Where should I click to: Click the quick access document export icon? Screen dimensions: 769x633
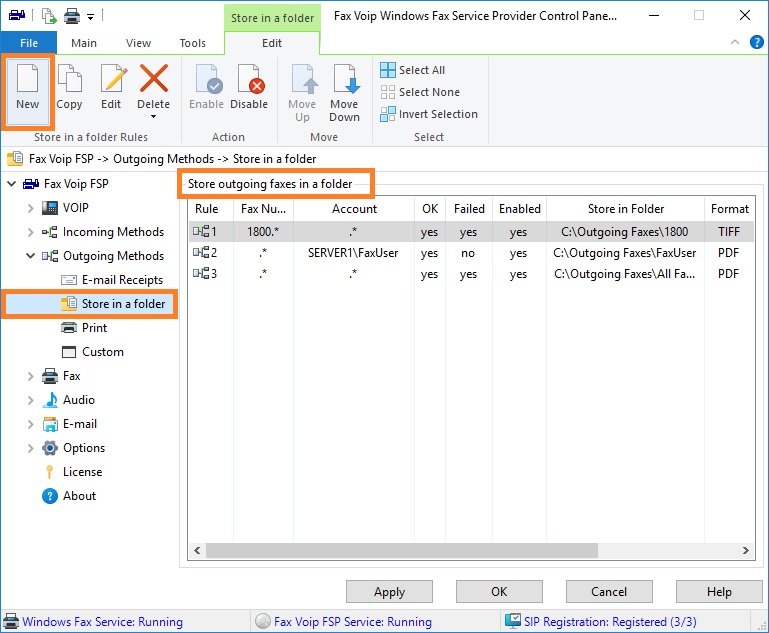pyautogui.click(x=49, y=16)
